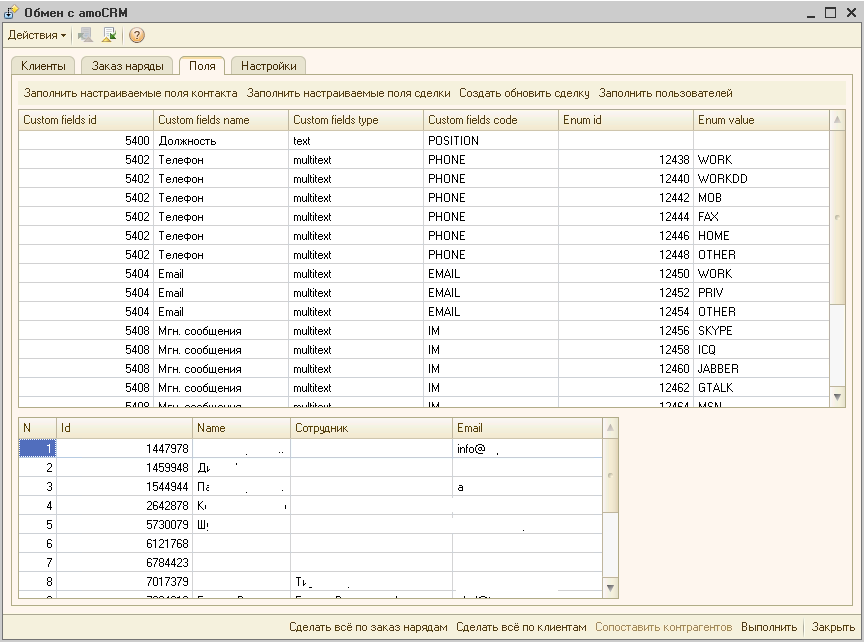The image size is (864, 642).
Task: Click the Custom fields name column header
Action: coord(221,120)
